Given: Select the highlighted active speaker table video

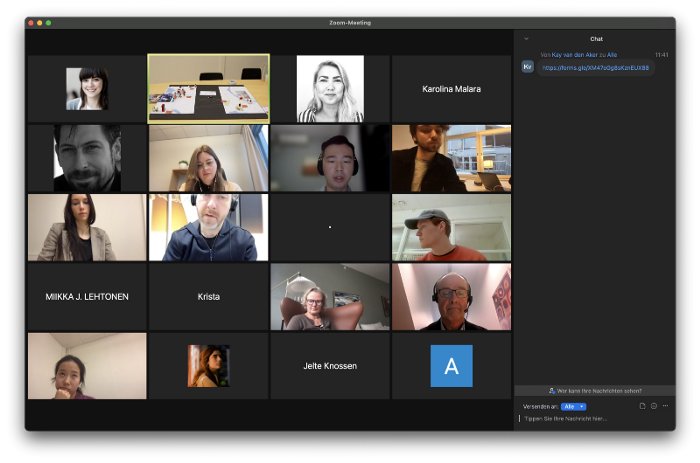Looking at the screenshot, I should point(208,89).
